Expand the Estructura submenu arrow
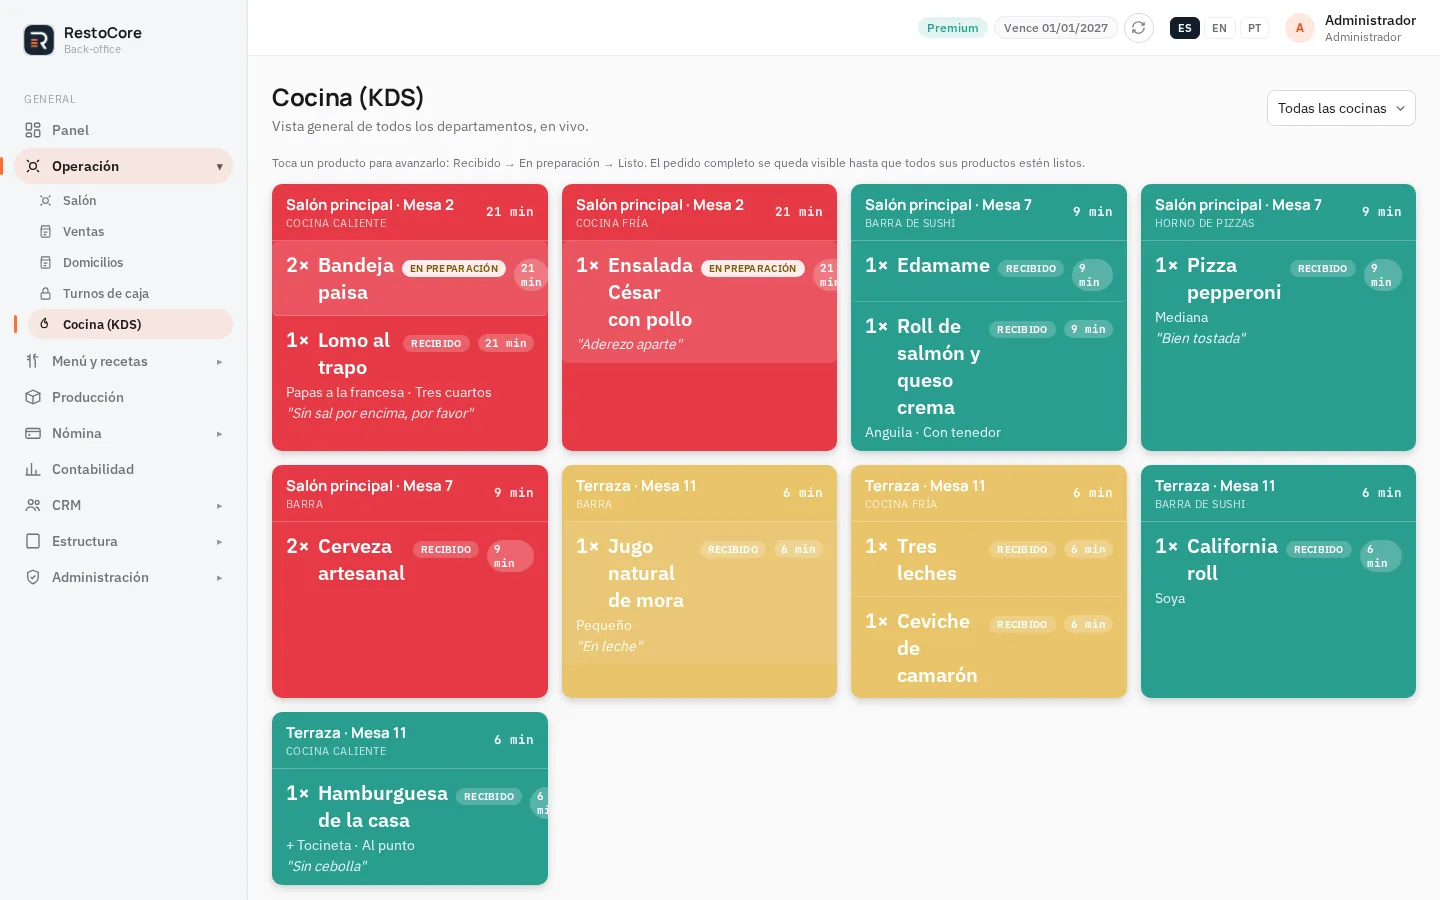 tap(219, 542)
